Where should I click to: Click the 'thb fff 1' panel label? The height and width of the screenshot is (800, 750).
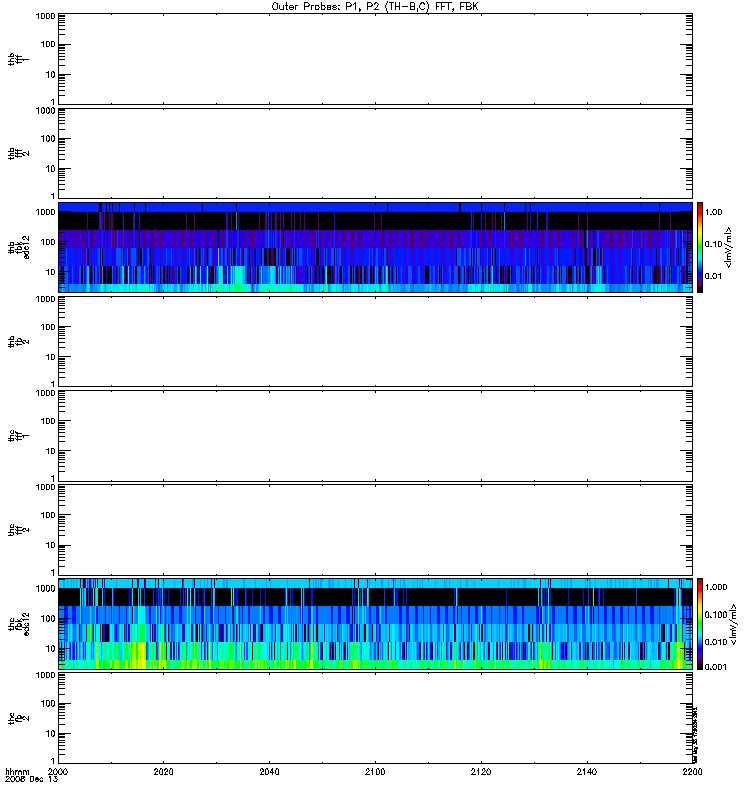point(19,59)
